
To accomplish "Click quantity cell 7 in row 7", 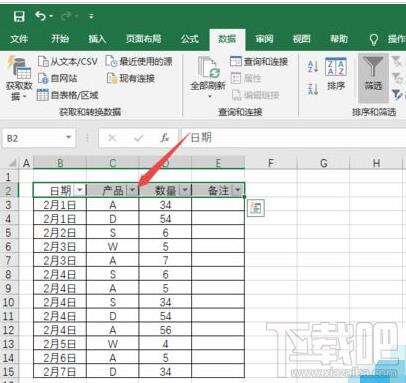I will [x=165, y=261].
